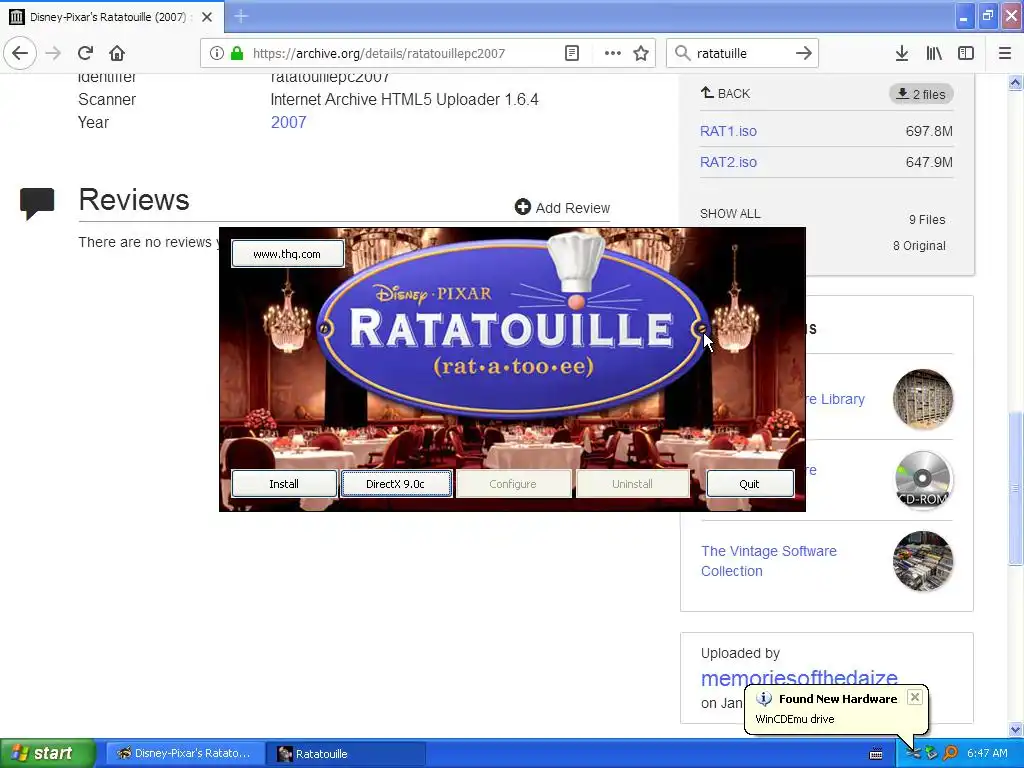Click the search go arrow
1024x768 pixels.
[804, 53]
